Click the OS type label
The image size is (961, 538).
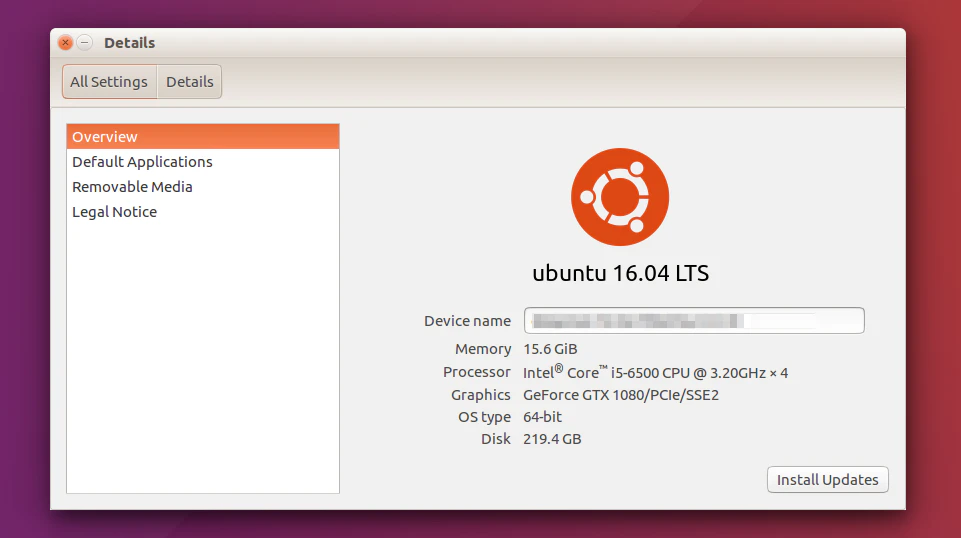(484, 417)
